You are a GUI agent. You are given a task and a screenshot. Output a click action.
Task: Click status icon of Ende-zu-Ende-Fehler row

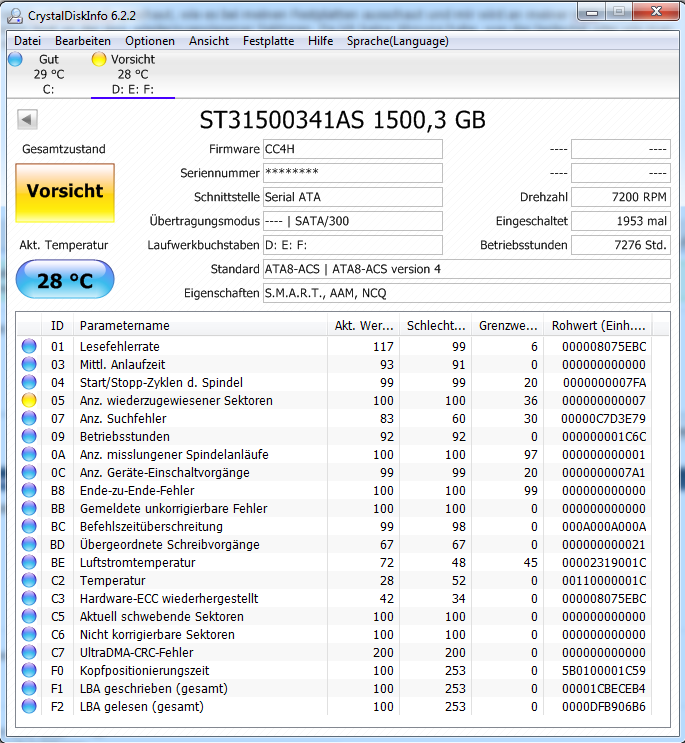(29, 490)
